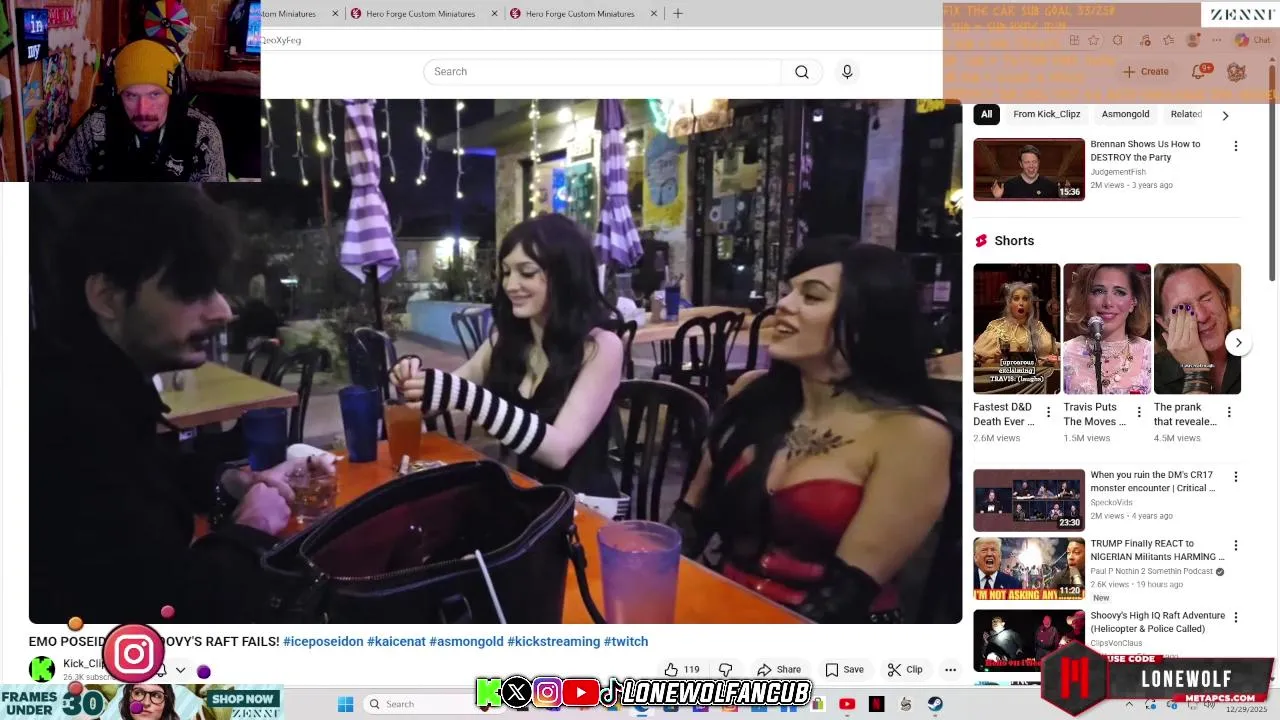
Task: Open the #asmongold hashtag link
Action: [x=466, y=642]
